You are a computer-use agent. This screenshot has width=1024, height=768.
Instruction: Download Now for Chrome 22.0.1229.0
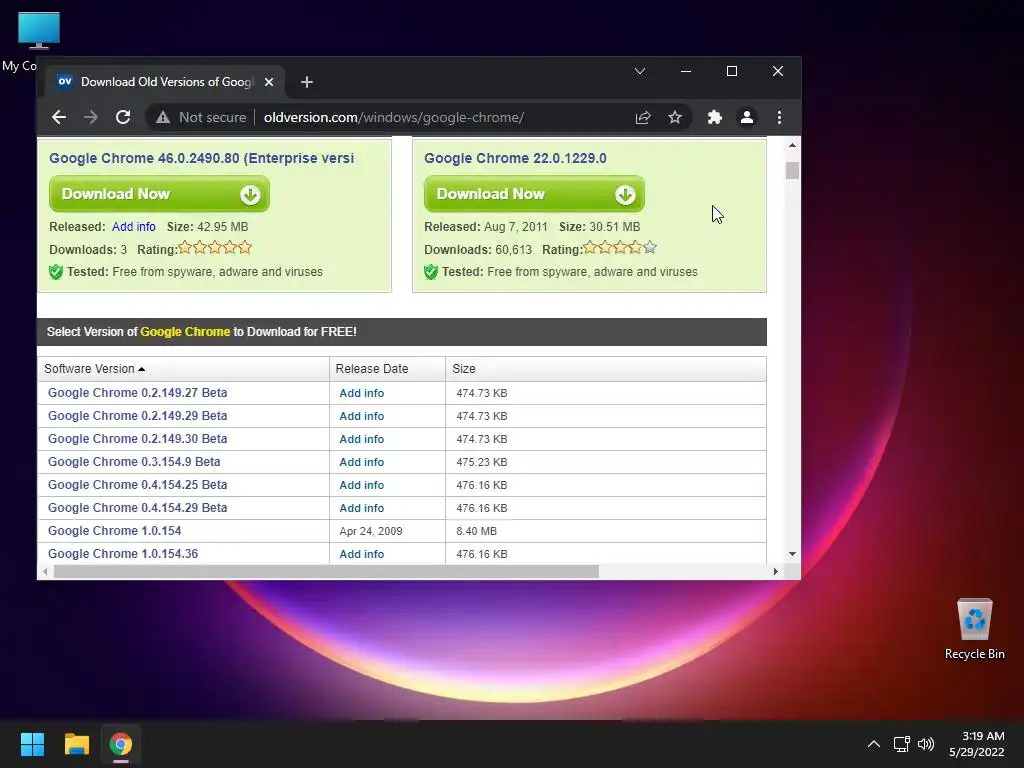click(x=534, y=194)
